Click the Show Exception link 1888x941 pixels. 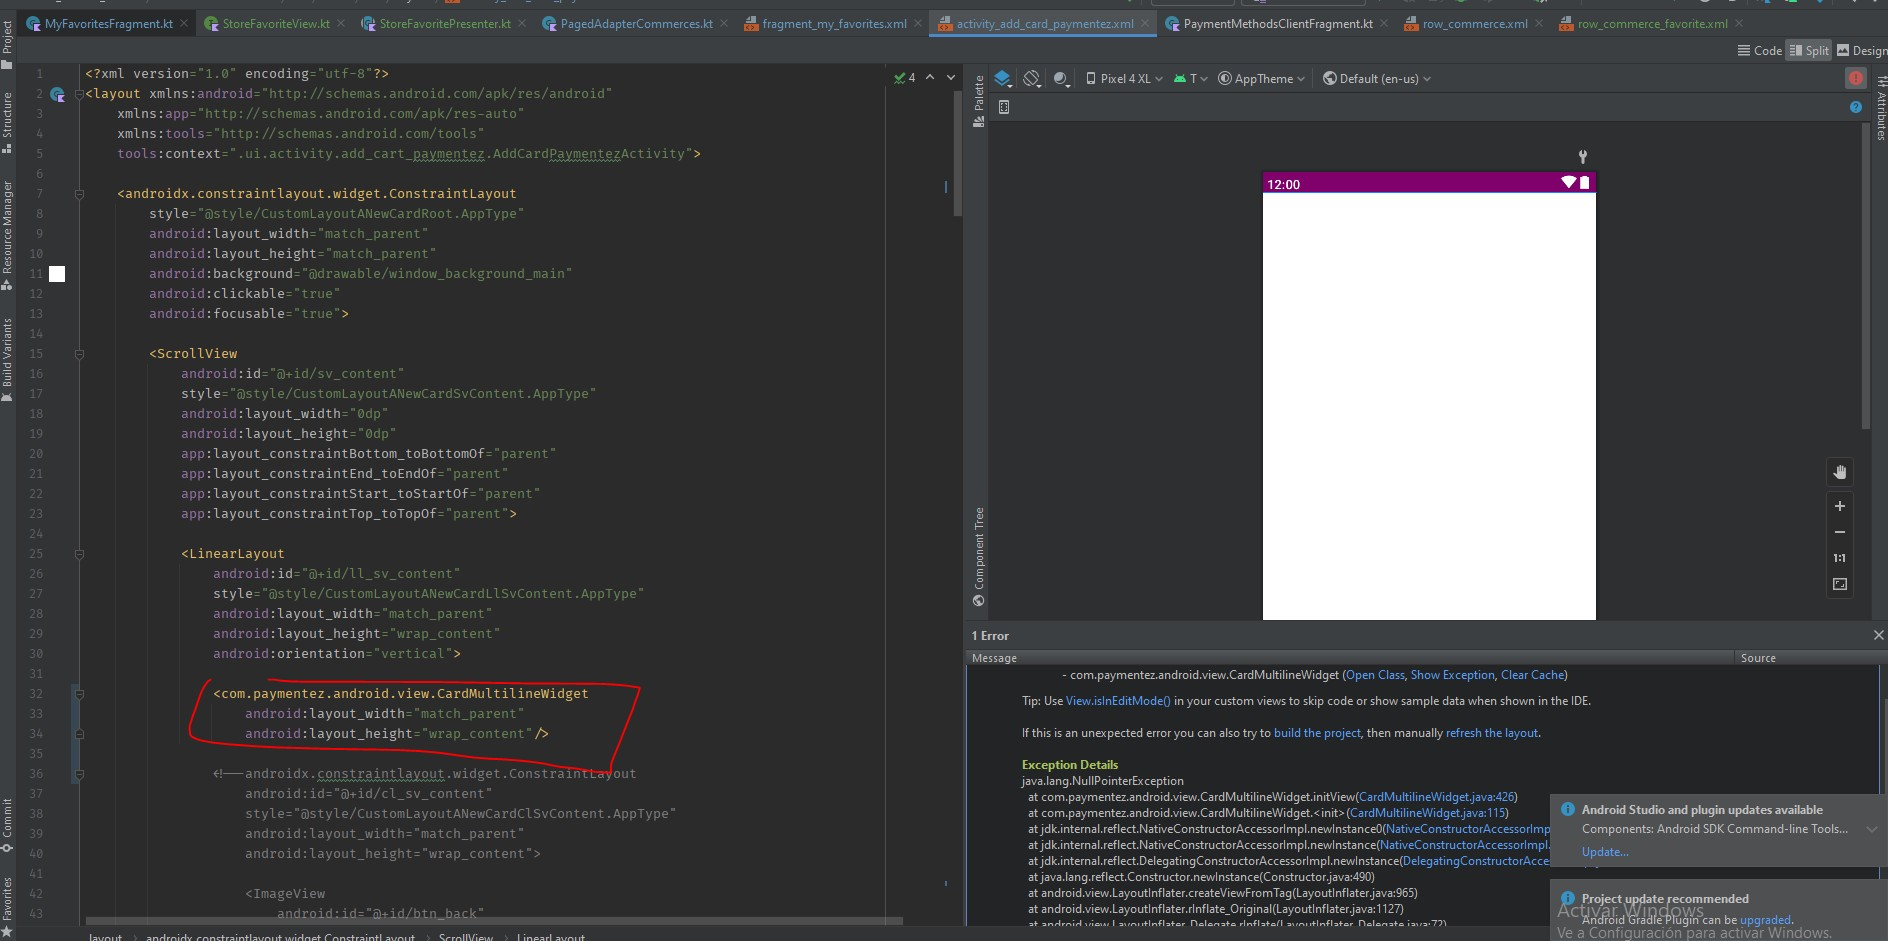[1452, 675]
